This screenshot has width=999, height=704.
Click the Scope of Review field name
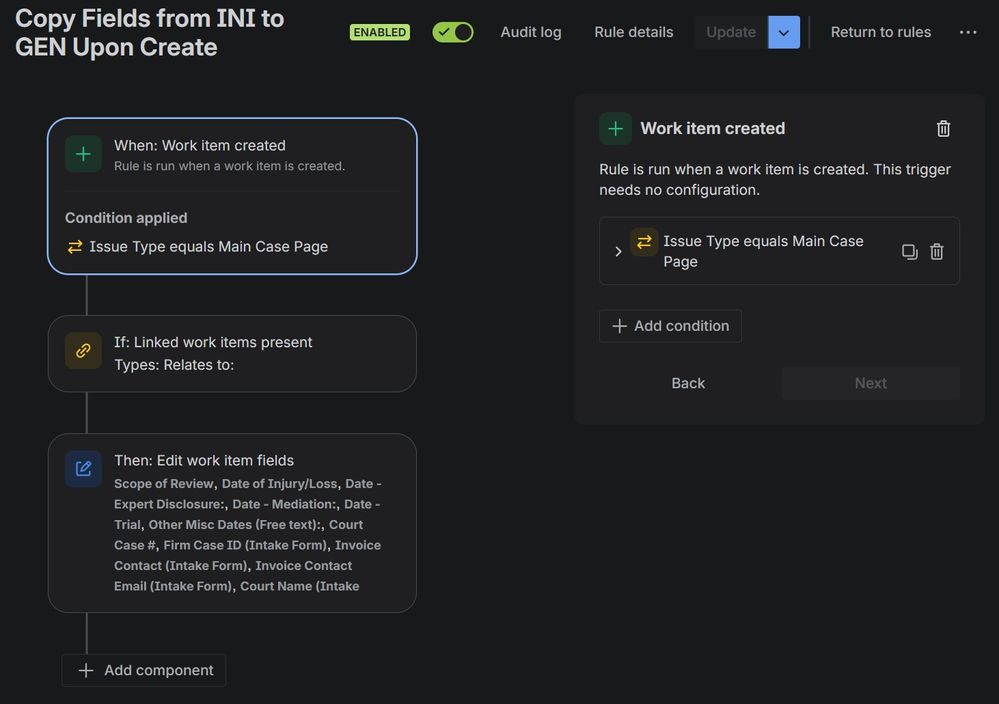pyautogui.click(x=164, y=484)
